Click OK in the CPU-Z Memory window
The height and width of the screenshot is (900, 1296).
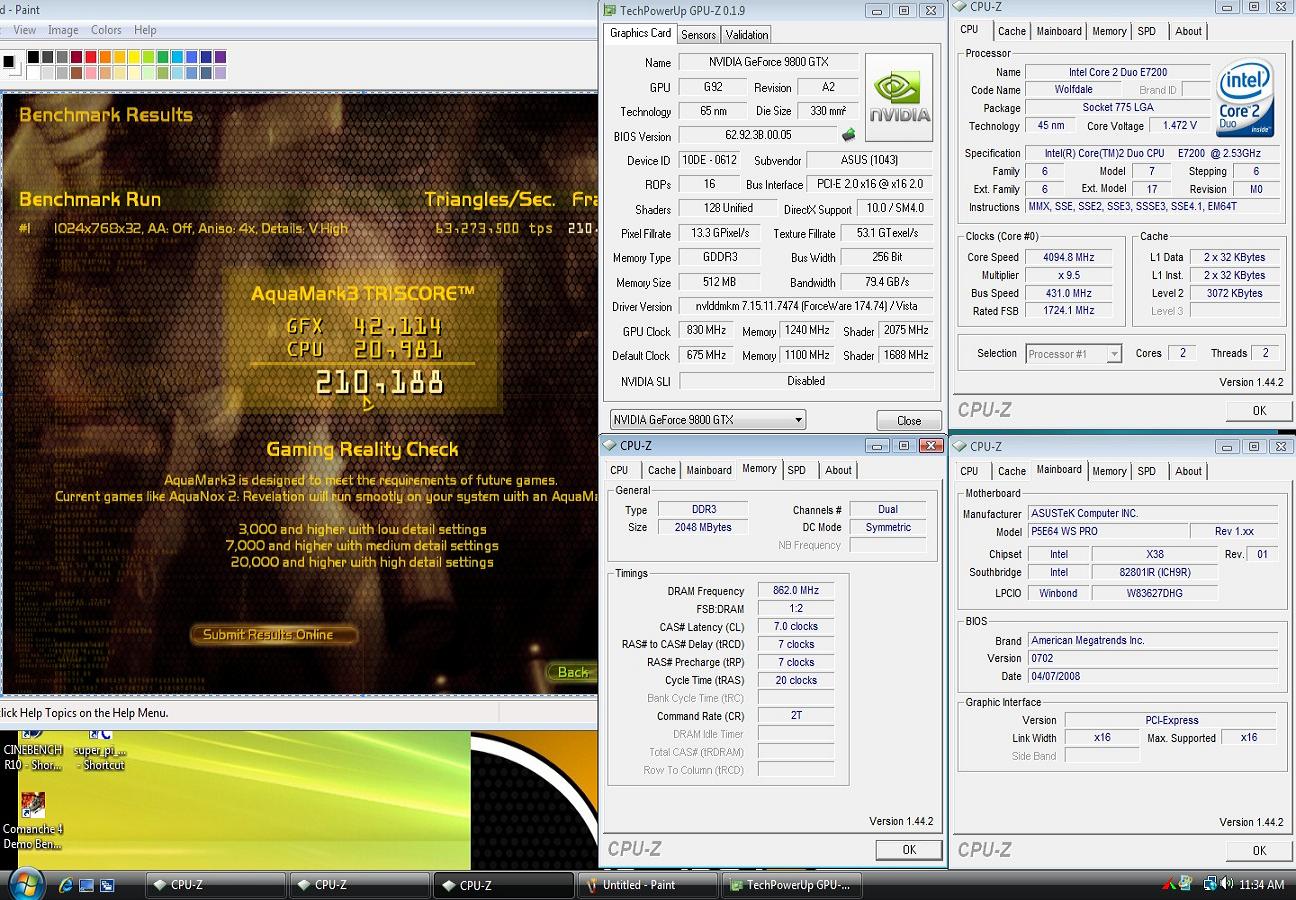908,849
